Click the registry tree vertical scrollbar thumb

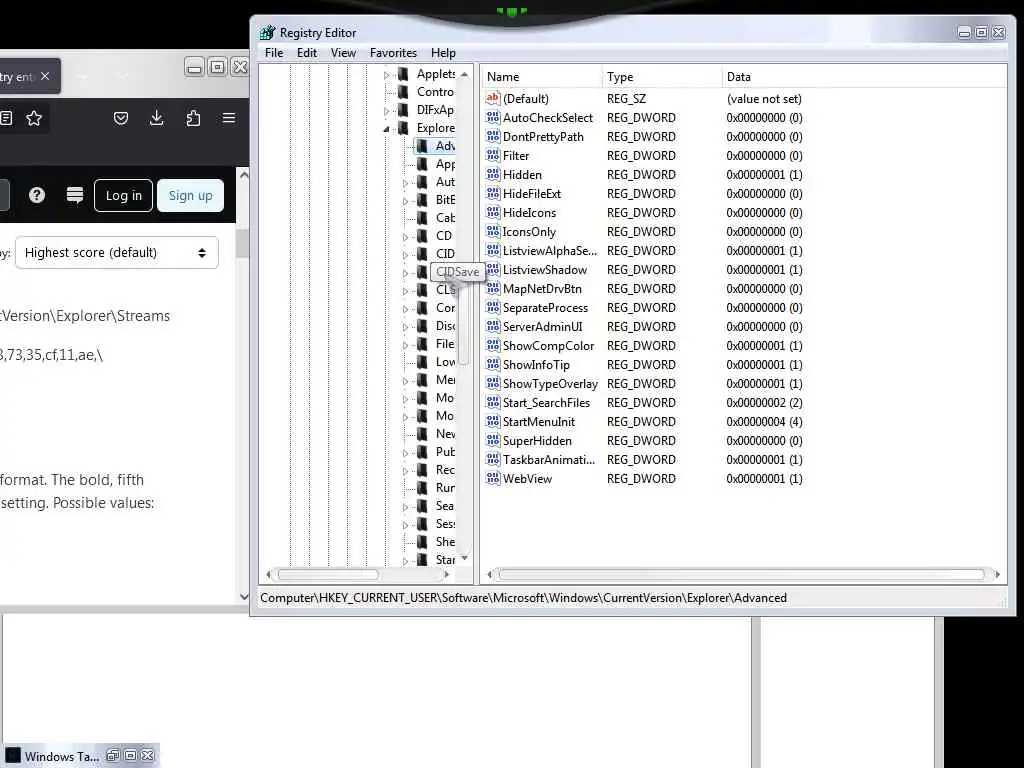(464, 323)
